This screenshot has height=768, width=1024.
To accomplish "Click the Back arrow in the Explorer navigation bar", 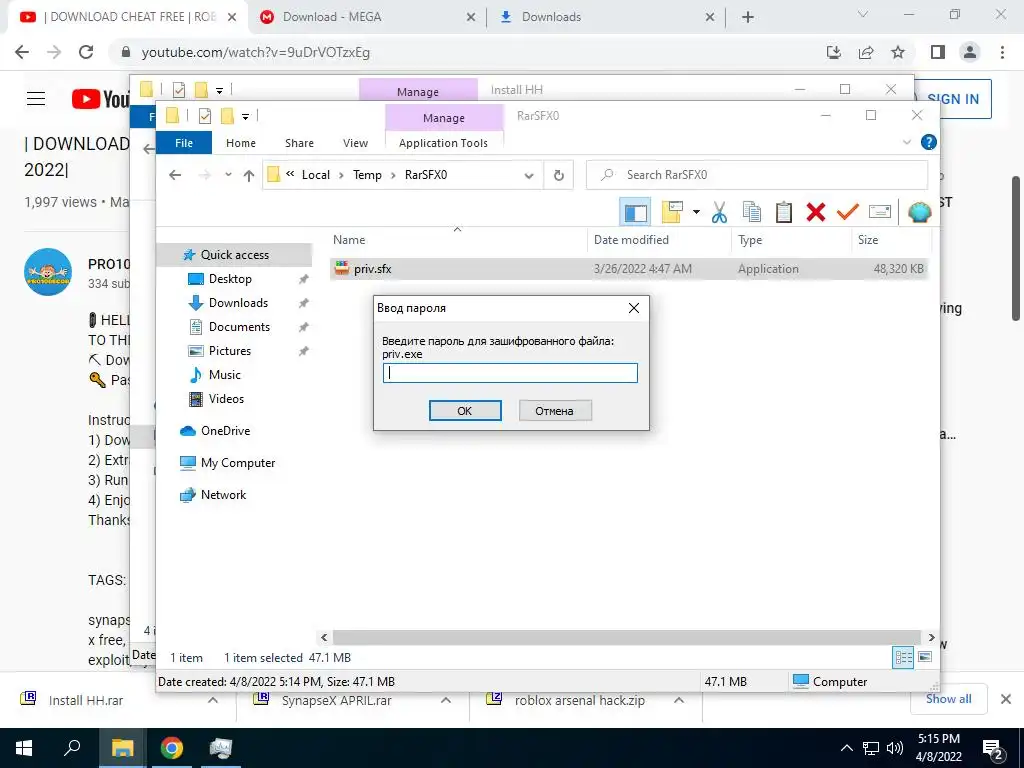I will [175, 175].
